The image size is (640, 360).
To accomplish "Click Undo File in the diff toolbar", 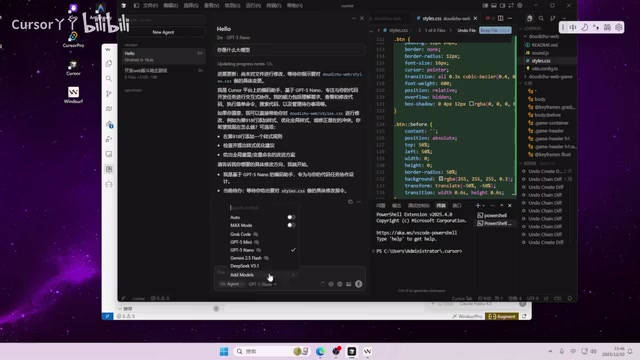I will (467, 30).
